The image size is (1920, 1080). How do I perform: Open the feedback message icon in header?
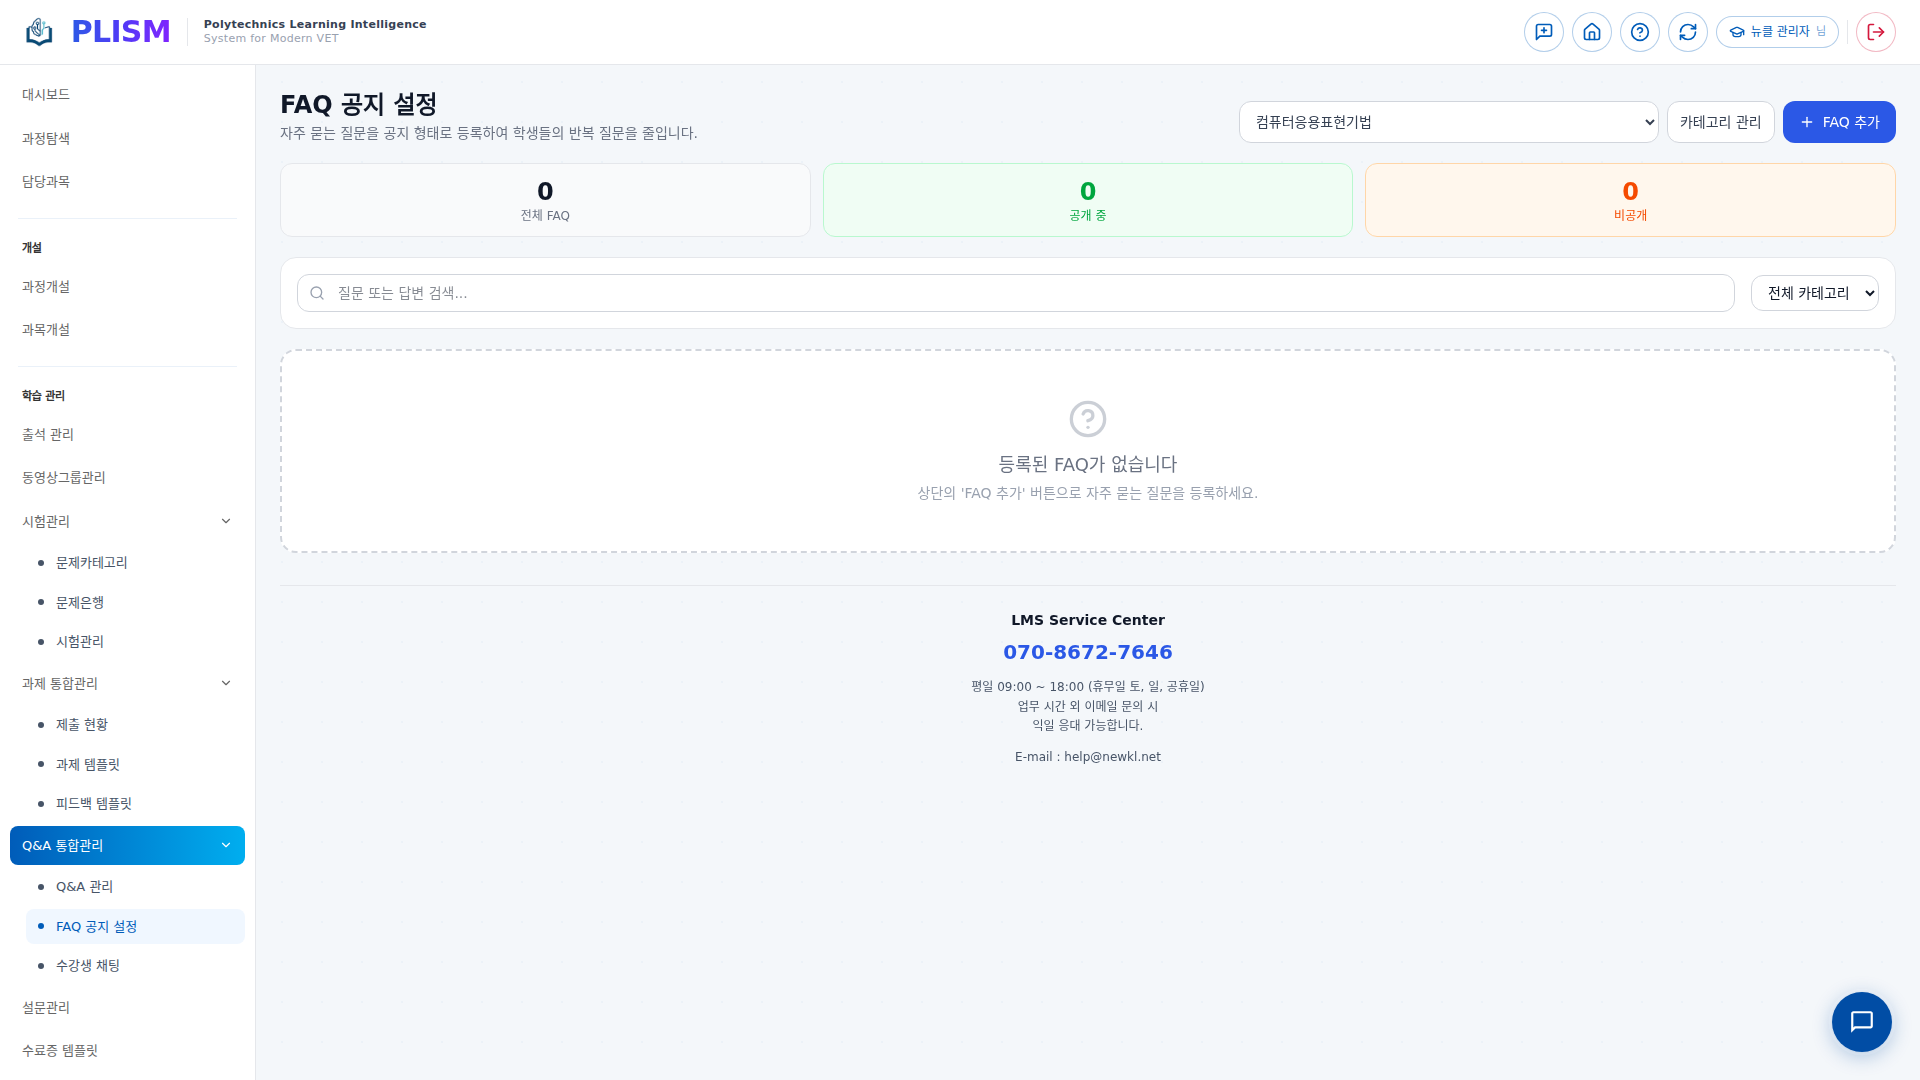coord(1543,32)
